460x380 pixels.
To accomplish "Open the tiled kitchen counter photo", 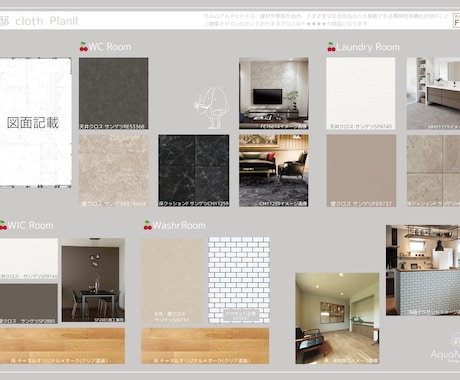I will pyautogui.click(x=423, y=270).
